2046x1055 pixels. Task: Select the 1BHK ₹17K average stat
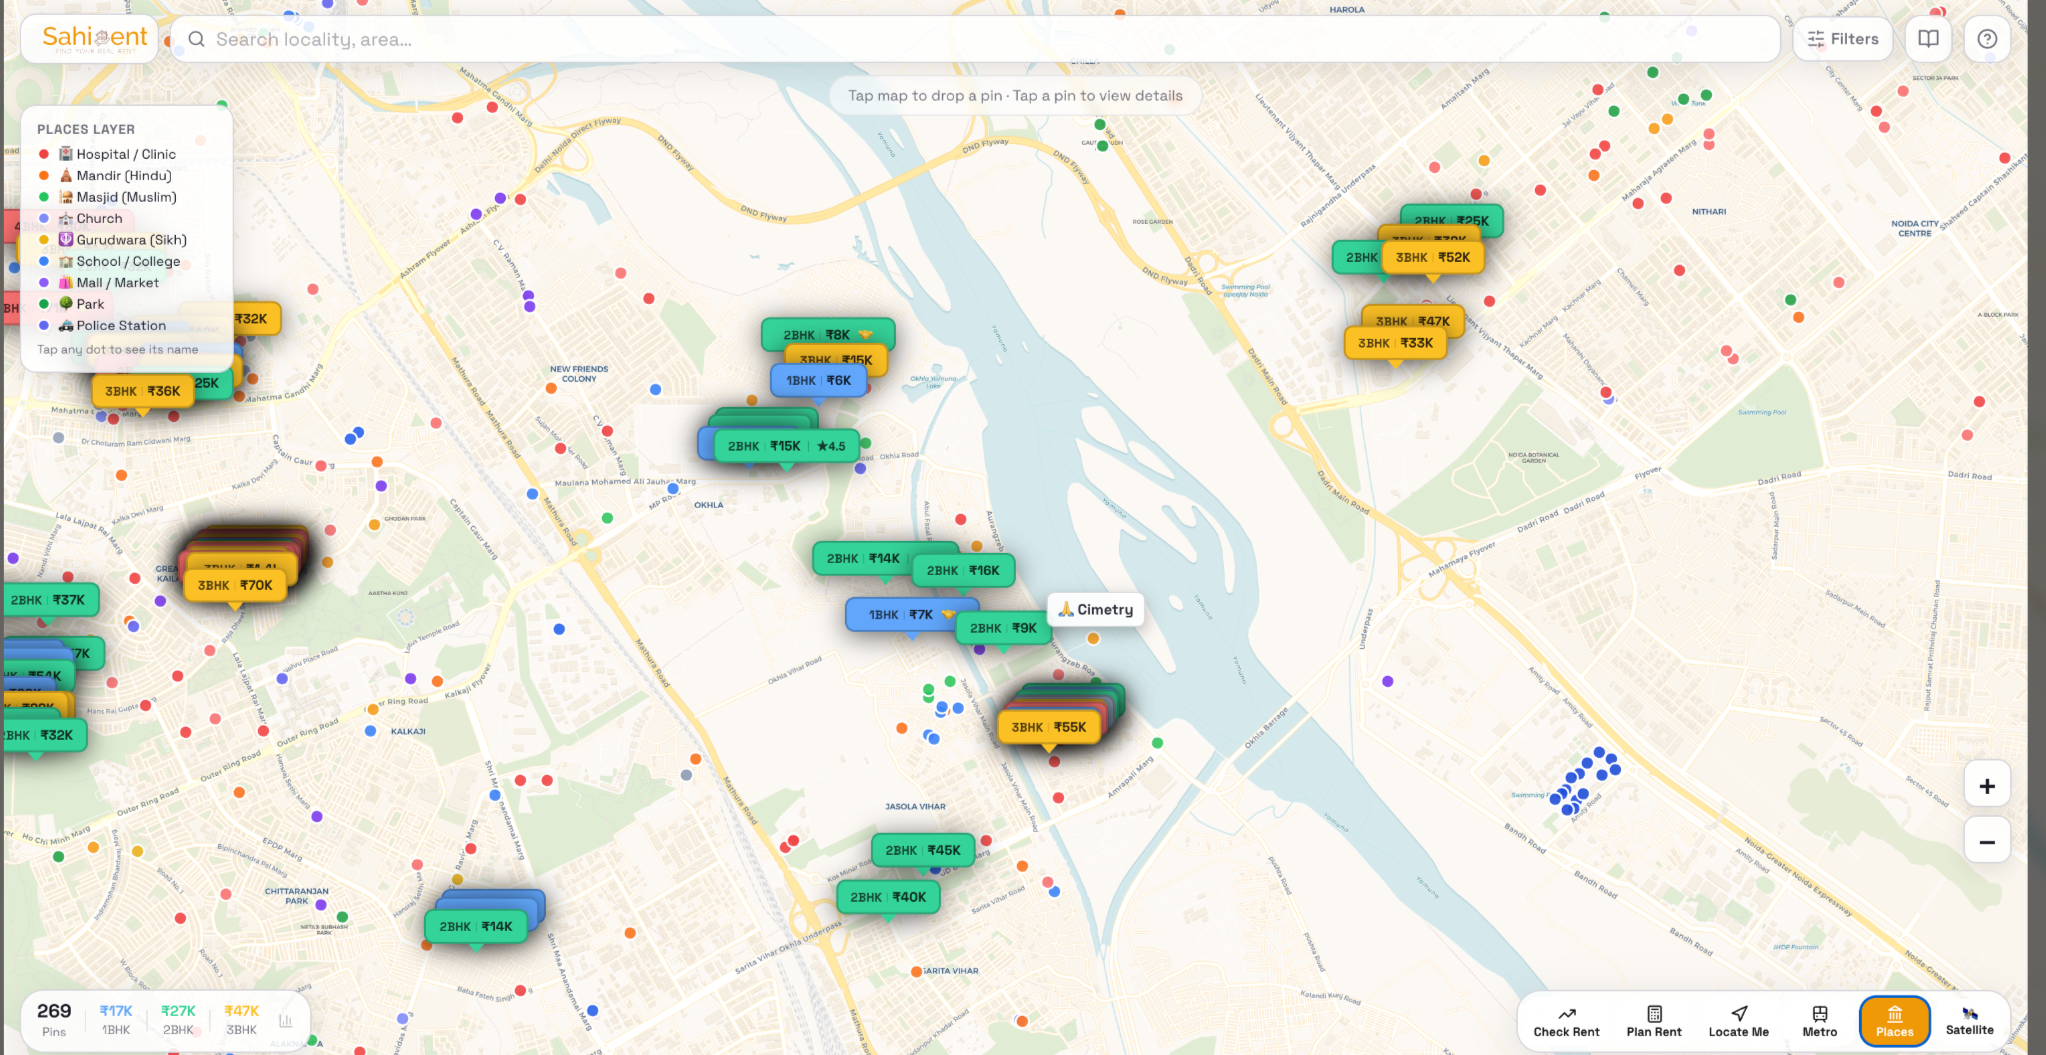pos(116,1019)
